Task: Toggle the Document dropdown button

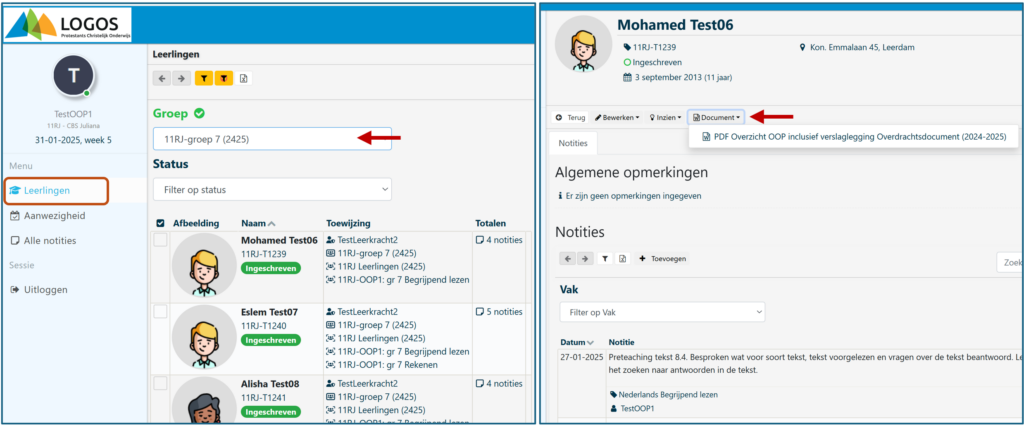Action: point(716,118)
